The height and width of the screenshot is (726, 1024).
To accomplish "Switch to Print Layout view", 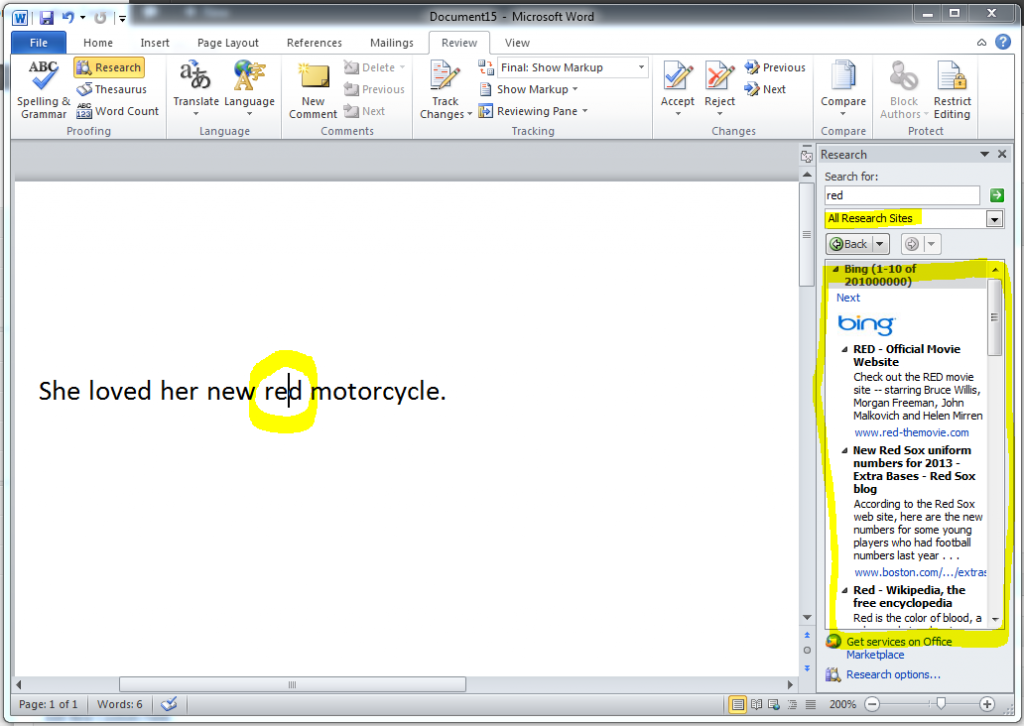I will click(737, 704).
